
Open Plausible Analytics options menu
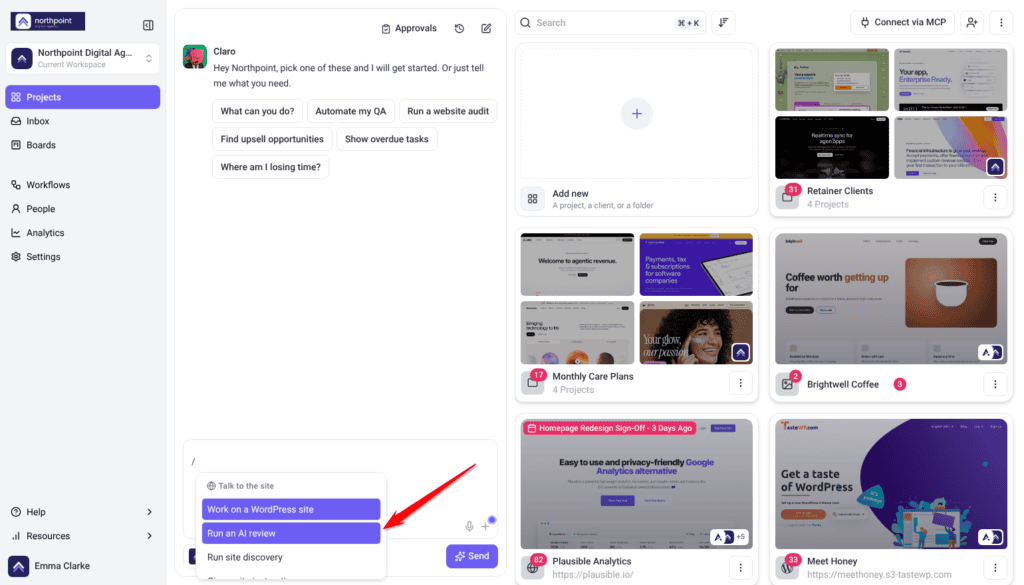coord(741,567)
